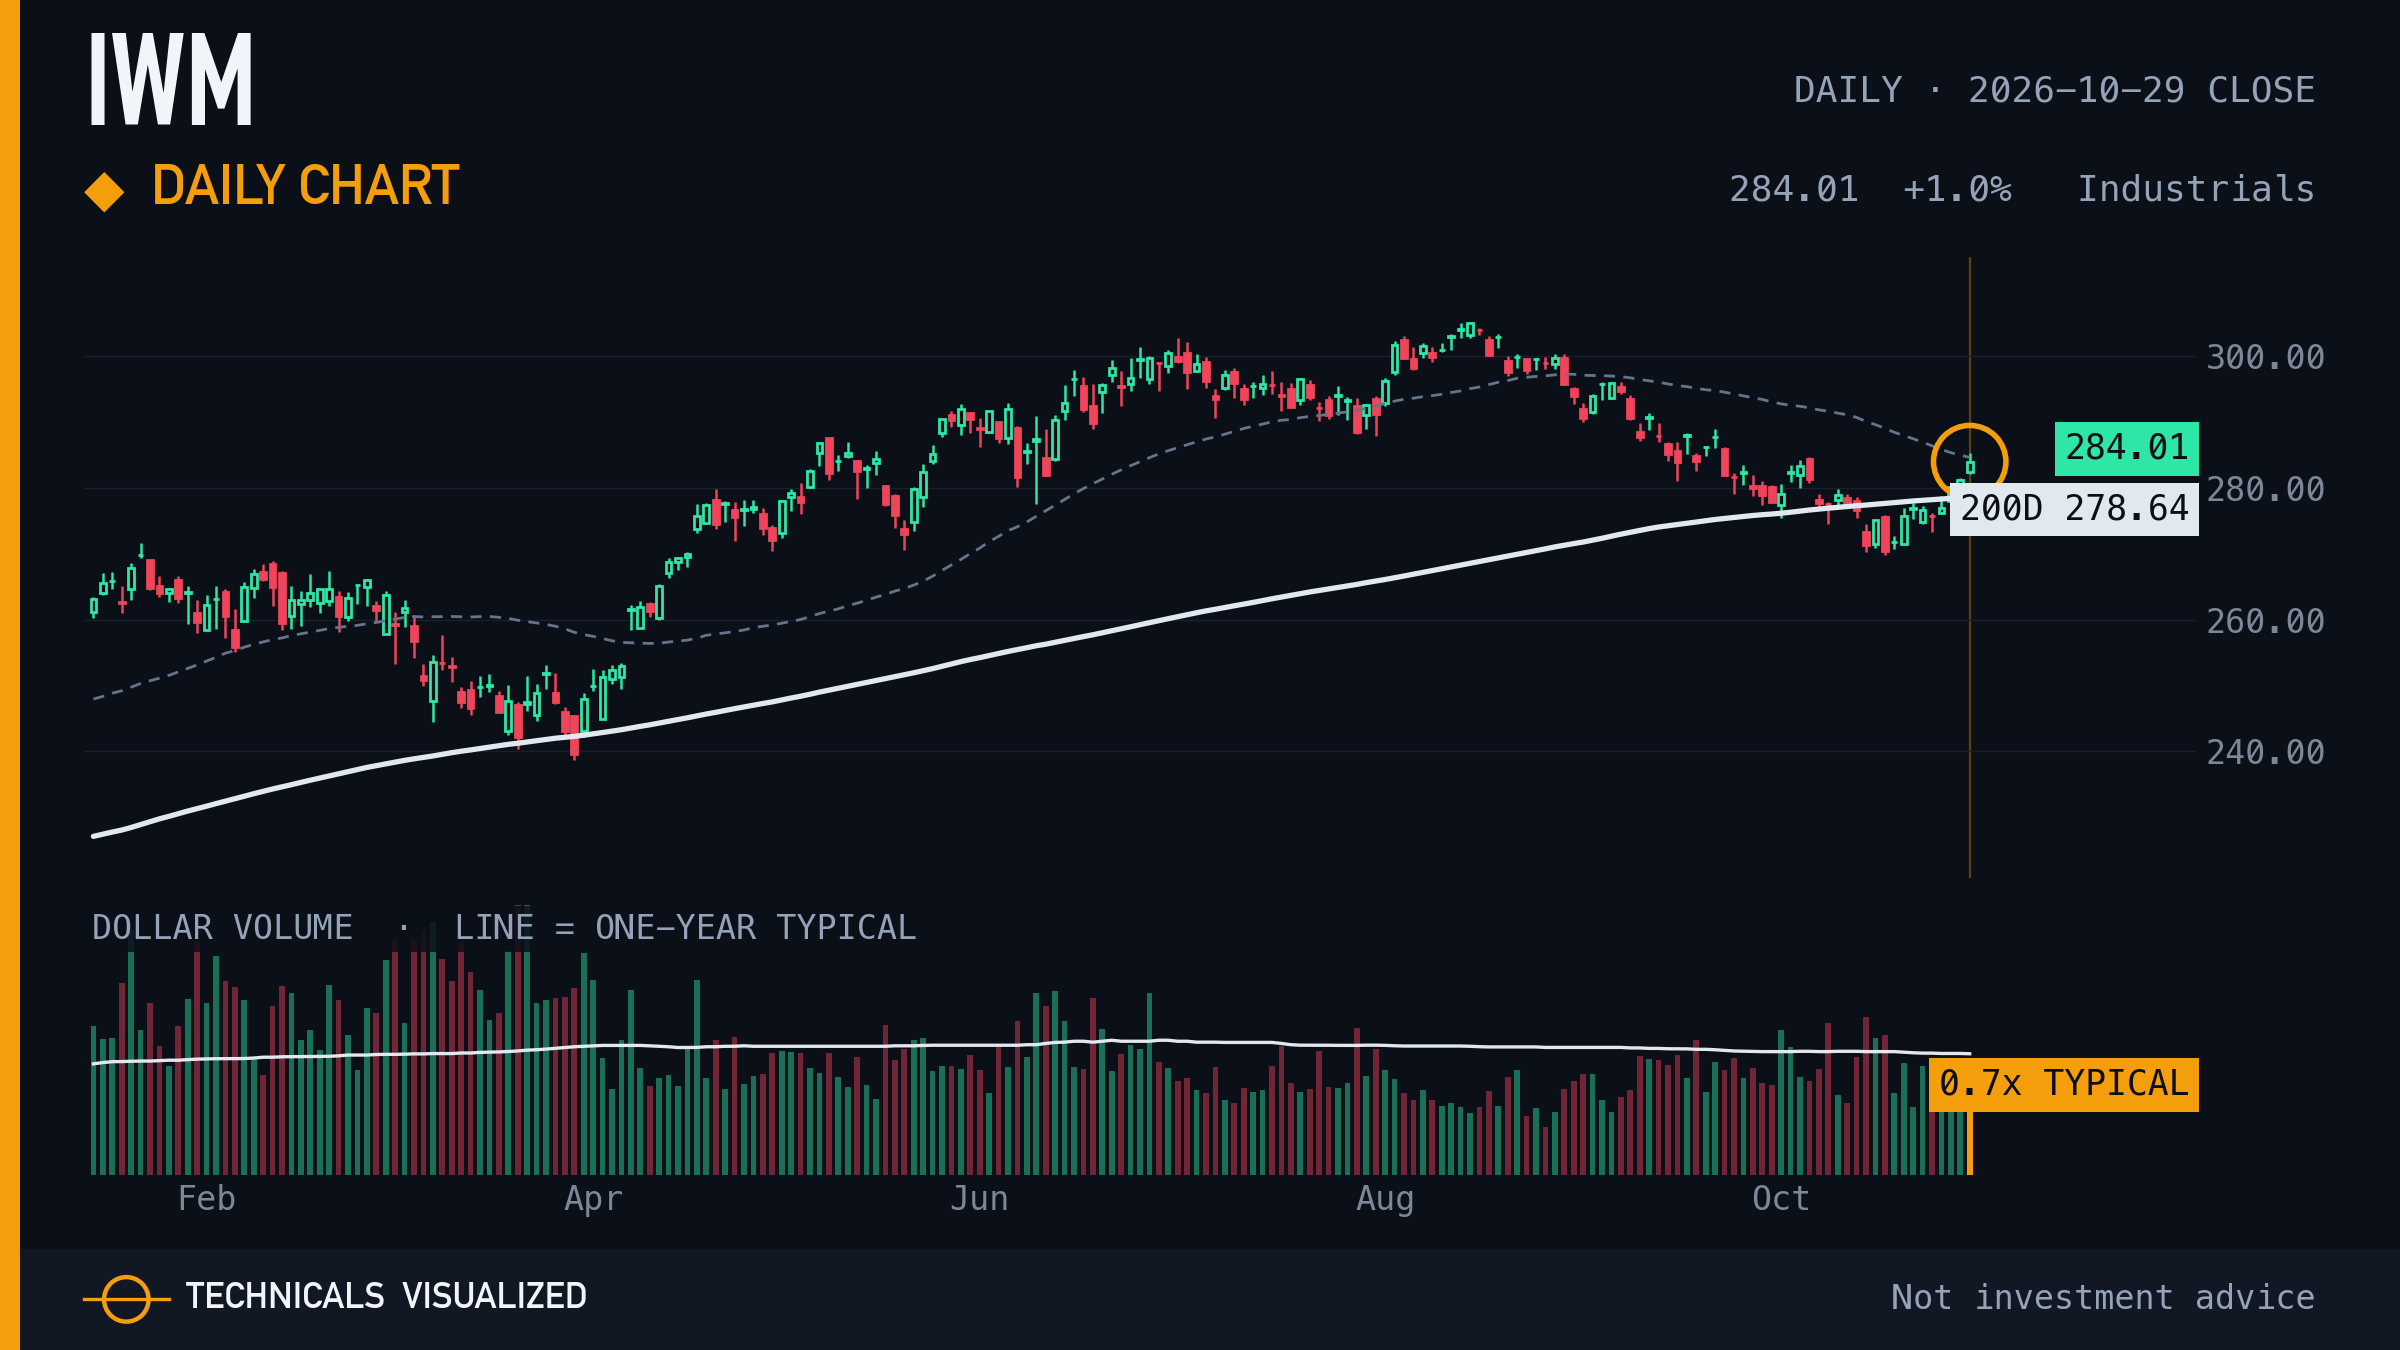Click the 240.00 price axis label
2400x1350 pixels.
pos(2265,752)
